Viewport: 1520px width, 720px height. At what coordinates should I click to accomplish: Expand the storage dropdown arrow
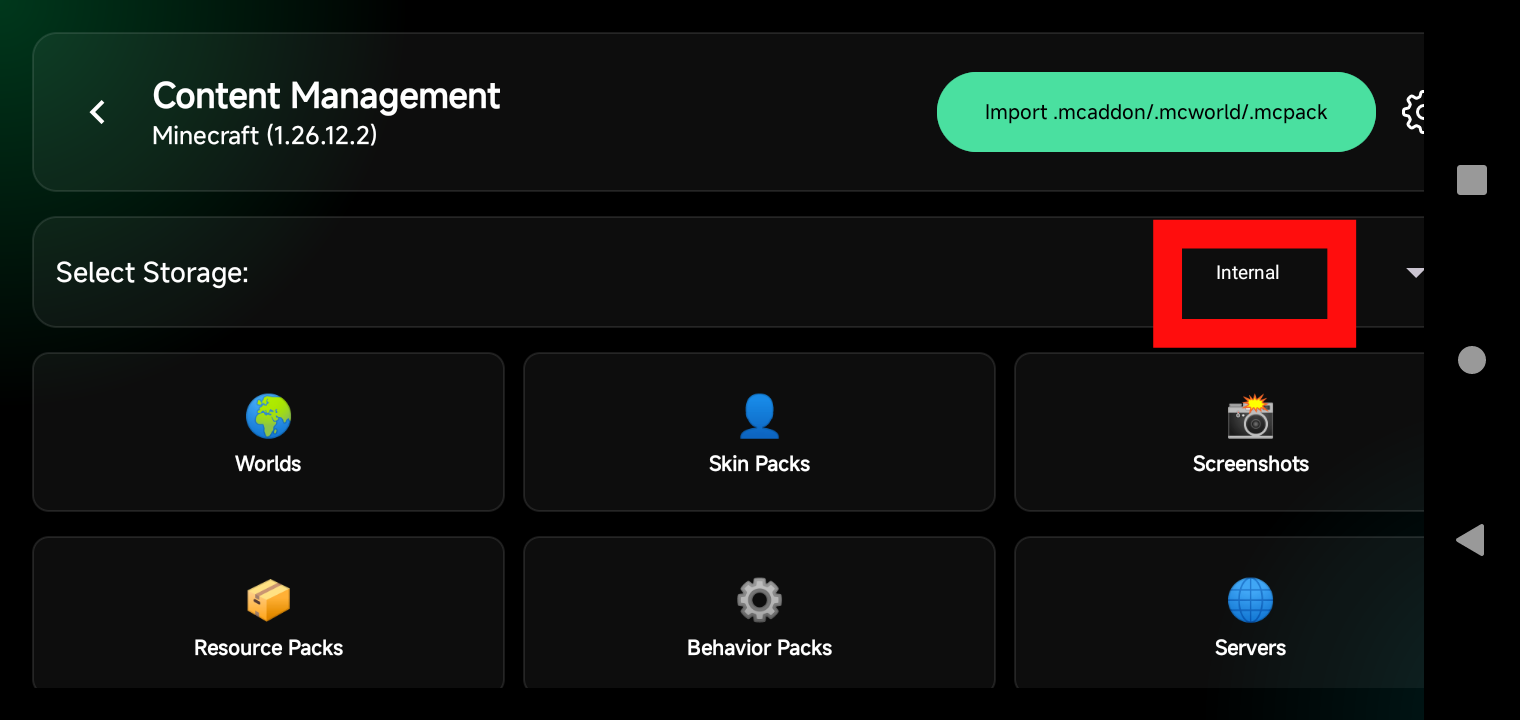(1414, 273)
